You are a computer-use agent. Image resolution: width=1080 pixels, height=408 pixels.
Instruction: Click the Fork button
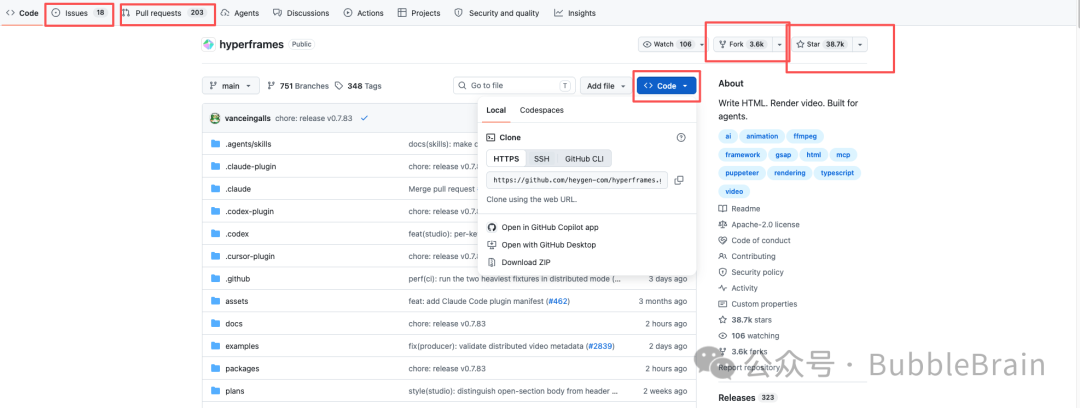pyautogui.click(x=742, y=44)
